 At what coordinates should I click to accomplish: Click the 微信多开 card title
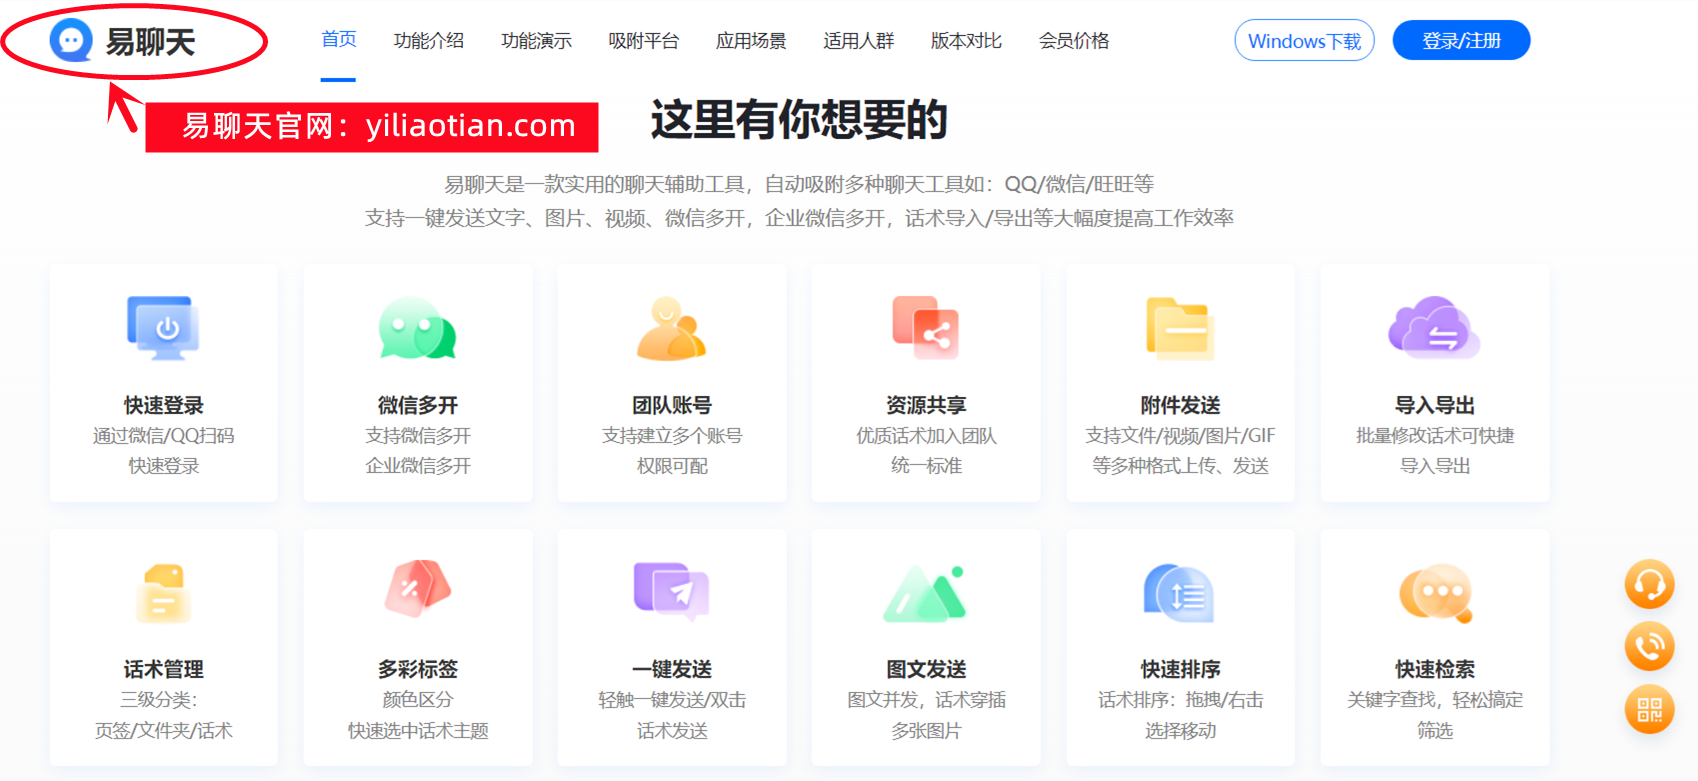pos(418,405)
